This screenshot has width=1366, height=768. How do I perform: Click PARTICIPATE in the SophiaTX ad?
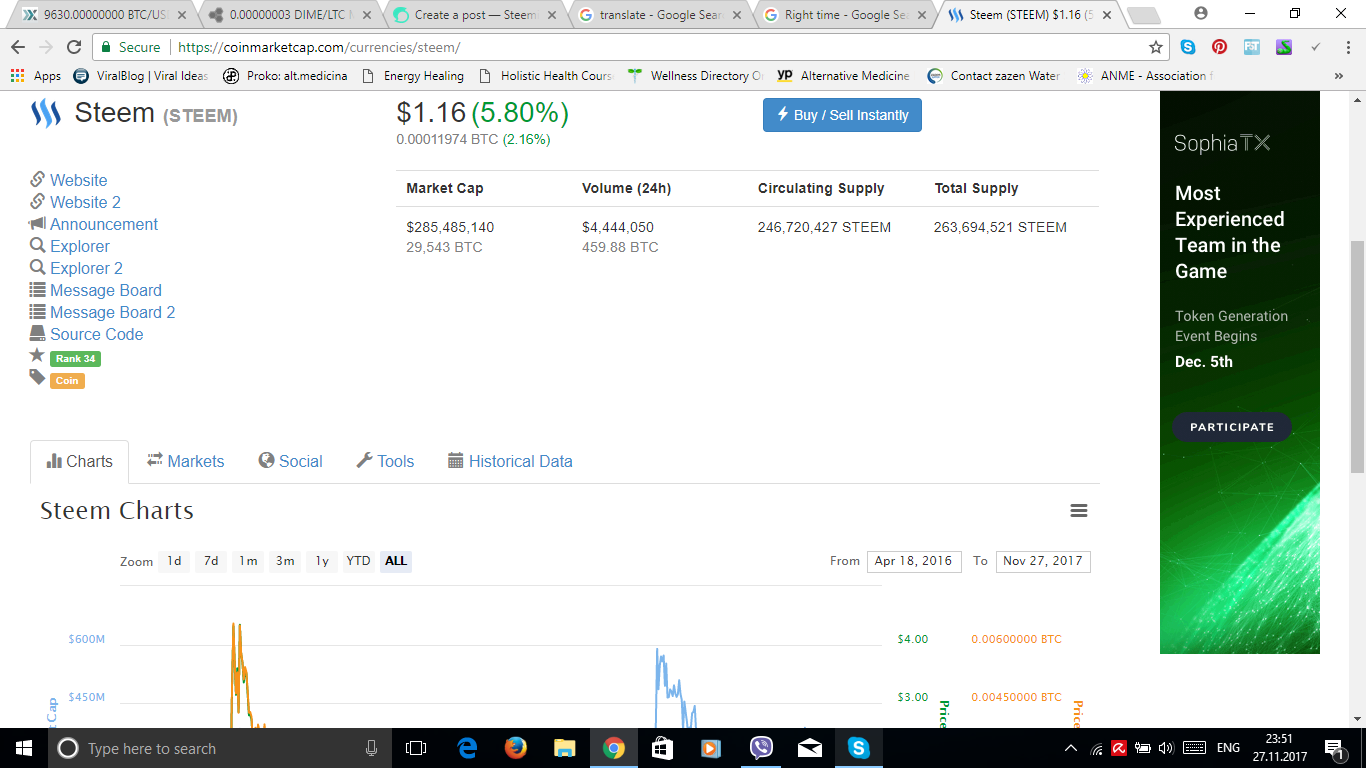coord(1232,427)
